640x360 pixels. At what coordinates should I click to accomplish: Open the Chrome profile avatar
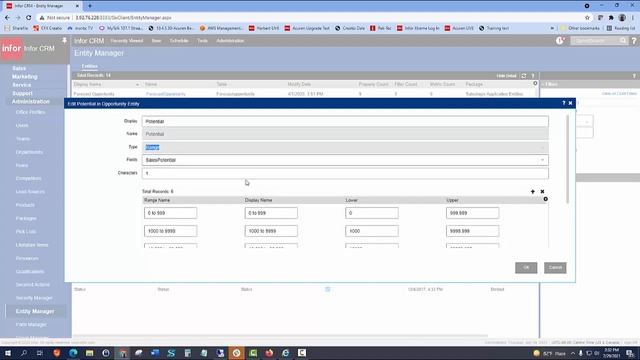point(622,18)
